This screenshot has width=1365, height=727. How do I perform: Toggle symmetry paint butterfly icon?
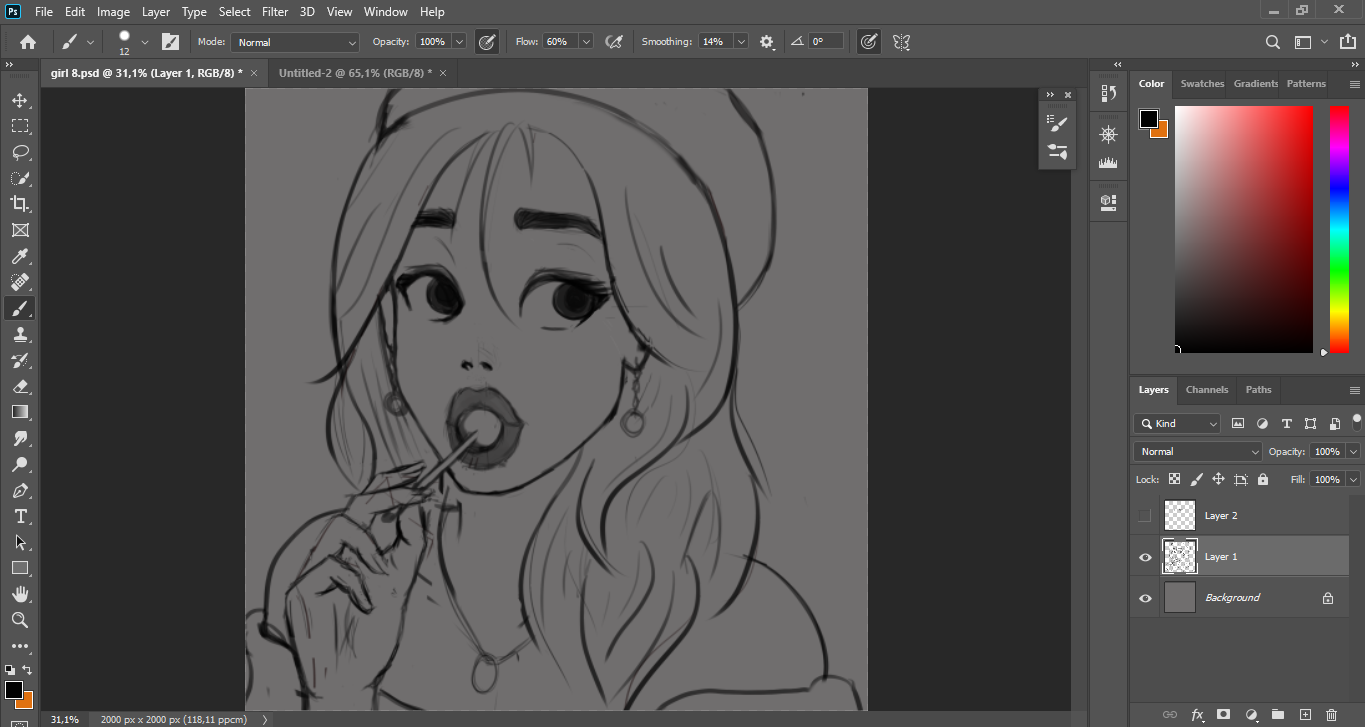tap(901, 42)
